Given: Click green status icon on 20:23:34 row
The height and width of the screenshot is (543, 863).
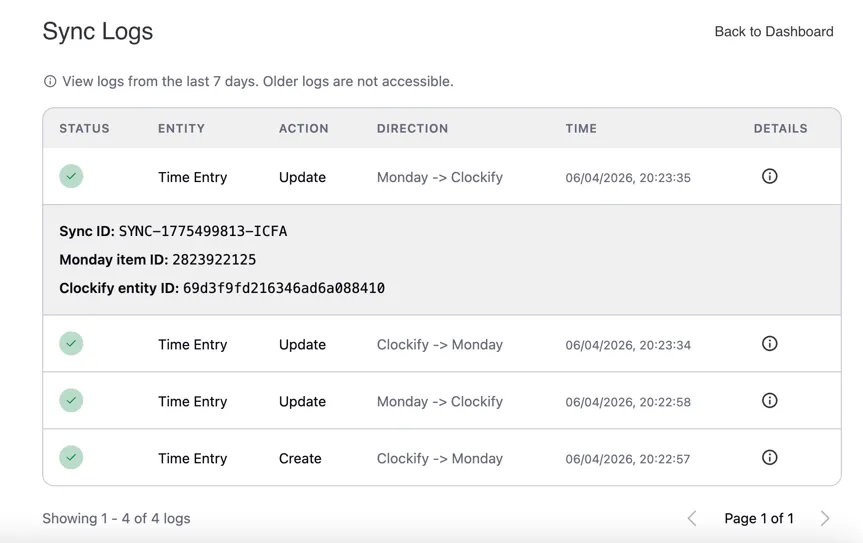Looking at the screenshot, I should [71, 343].
